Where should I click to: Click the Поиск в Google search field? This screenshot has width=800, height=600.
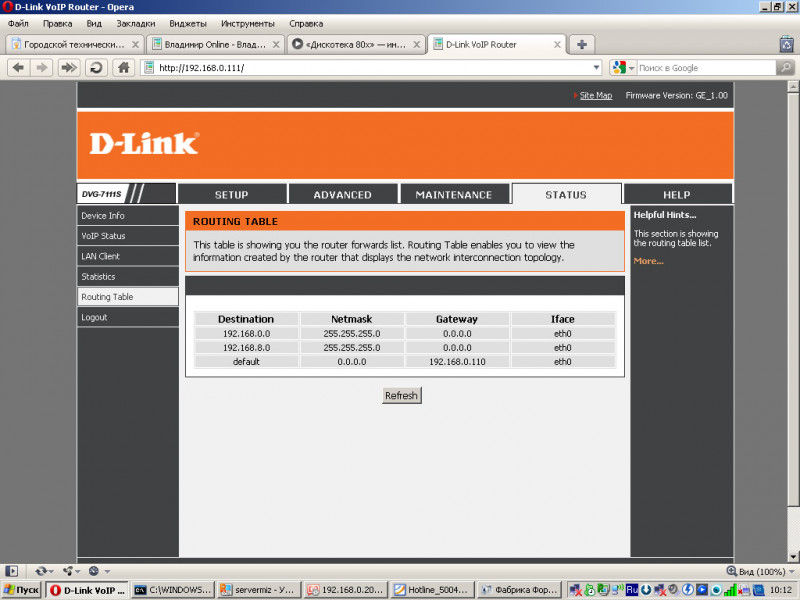click(706, 67)
